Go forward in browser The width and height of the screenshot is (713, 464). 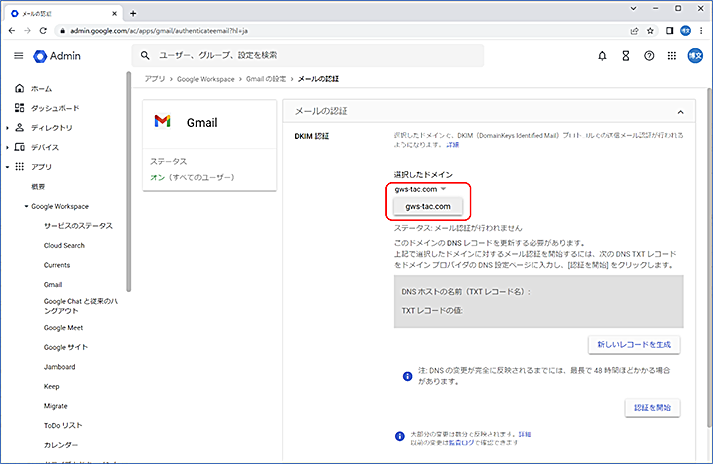pyautogui.click(x=27, y=30)
